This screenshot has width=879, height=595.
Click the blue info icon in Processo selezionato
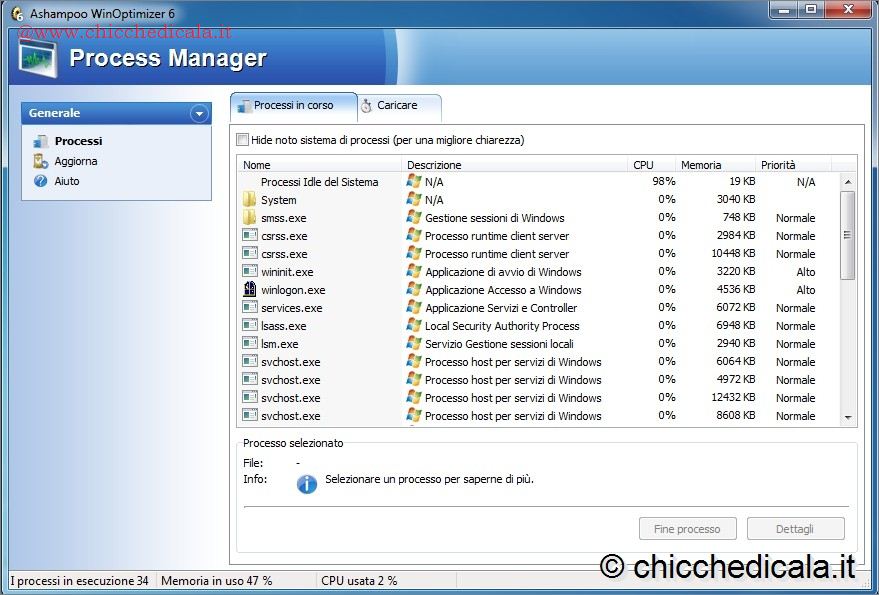[x=307, y=483]
